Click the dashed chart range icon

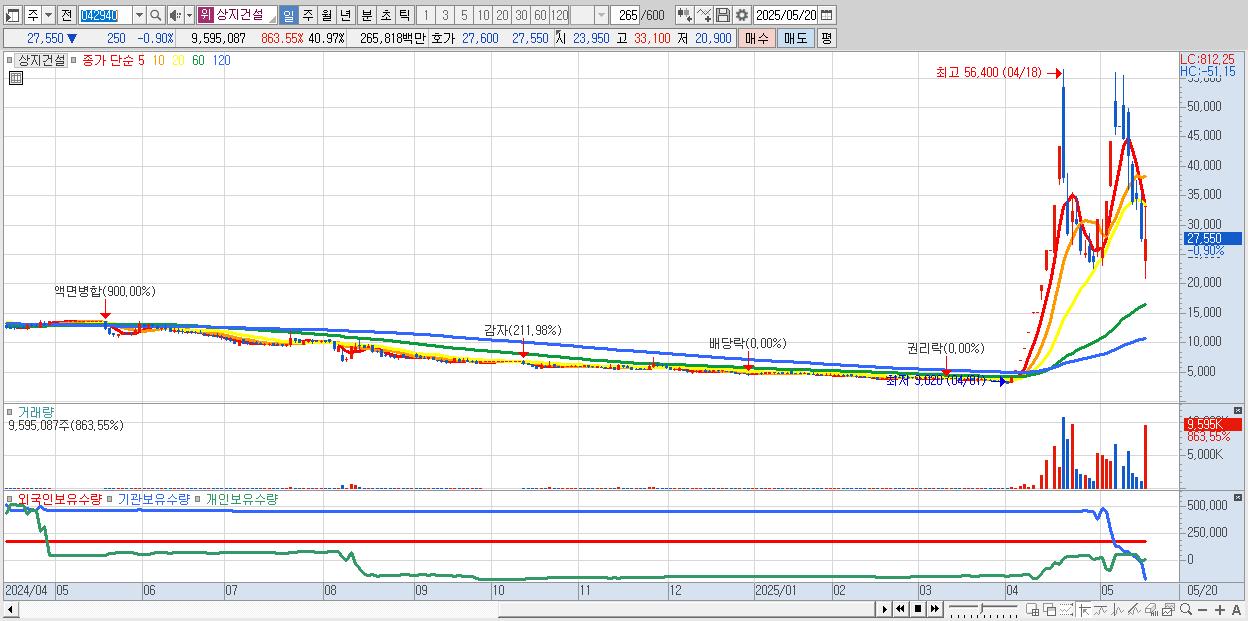tap(1066, 609)
